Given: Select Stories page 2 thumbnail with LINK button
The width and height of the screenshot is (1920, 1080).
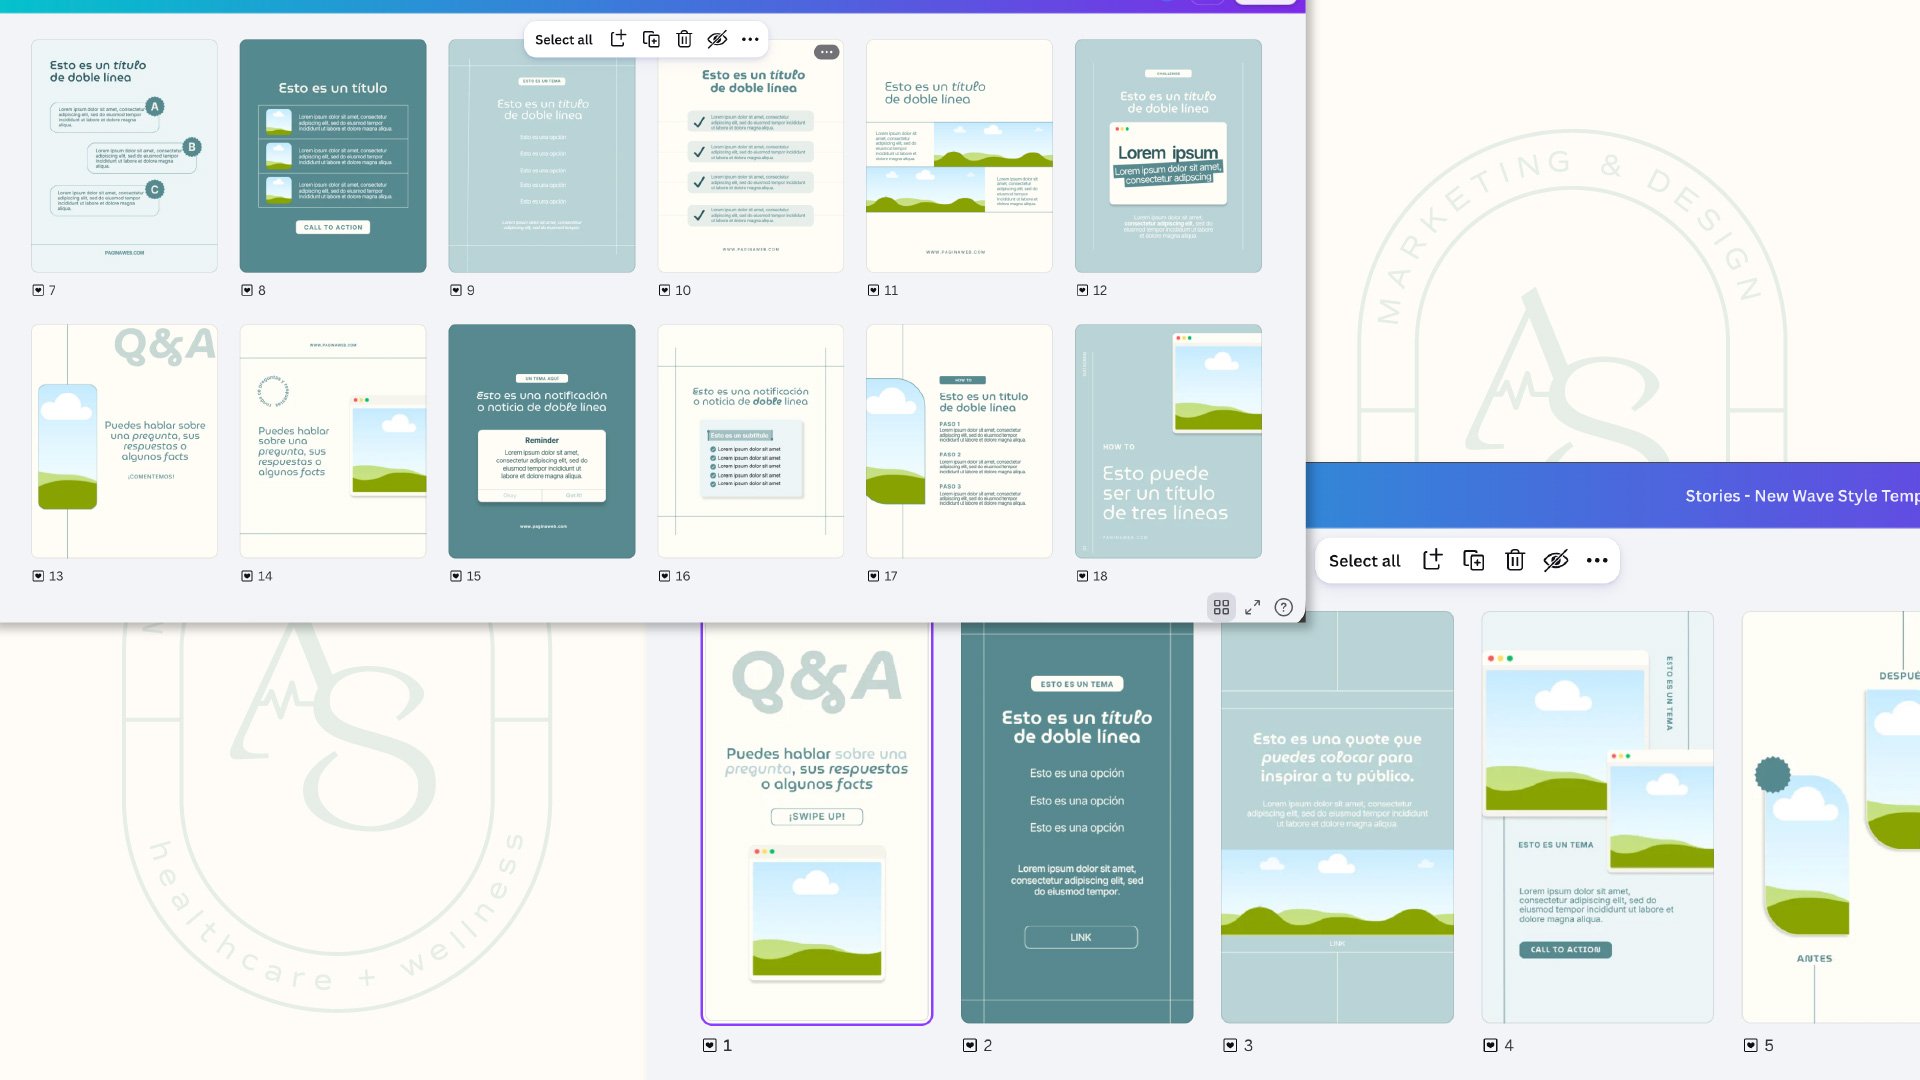Looking at the screenshot, I should (x=1077, y=822).
